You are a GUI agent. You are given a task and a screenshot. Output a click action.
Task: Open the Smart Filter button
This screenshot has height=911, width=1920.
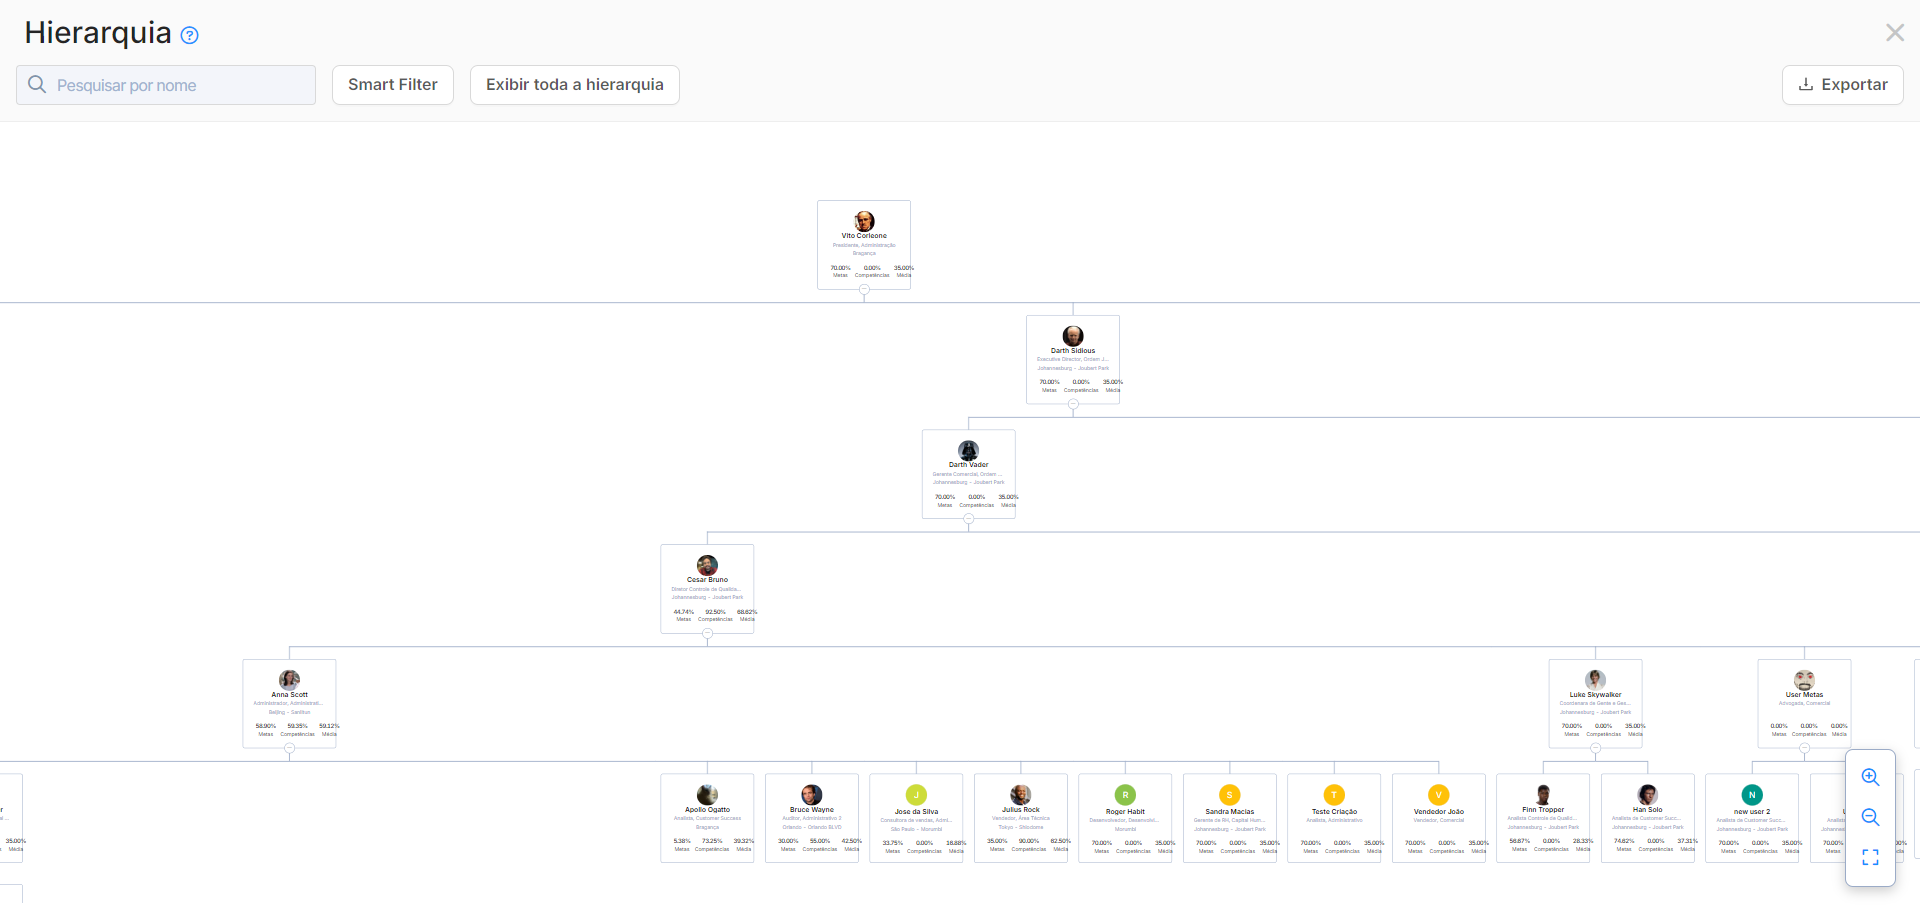[x=393, y=85]
